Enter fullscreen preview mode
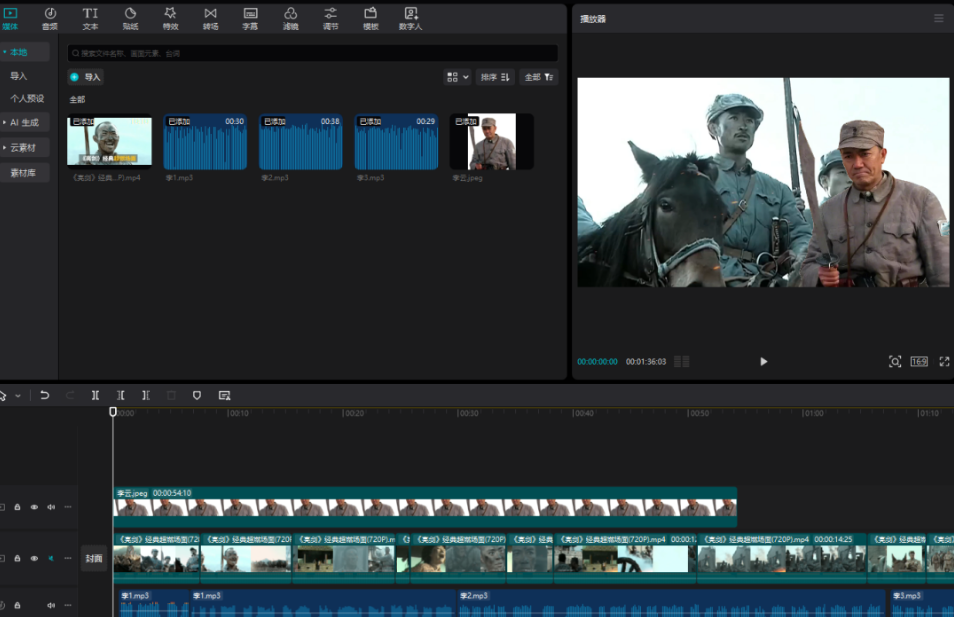Image resolution: width=954 pixels, height=617 pixels. pos(944,361)
